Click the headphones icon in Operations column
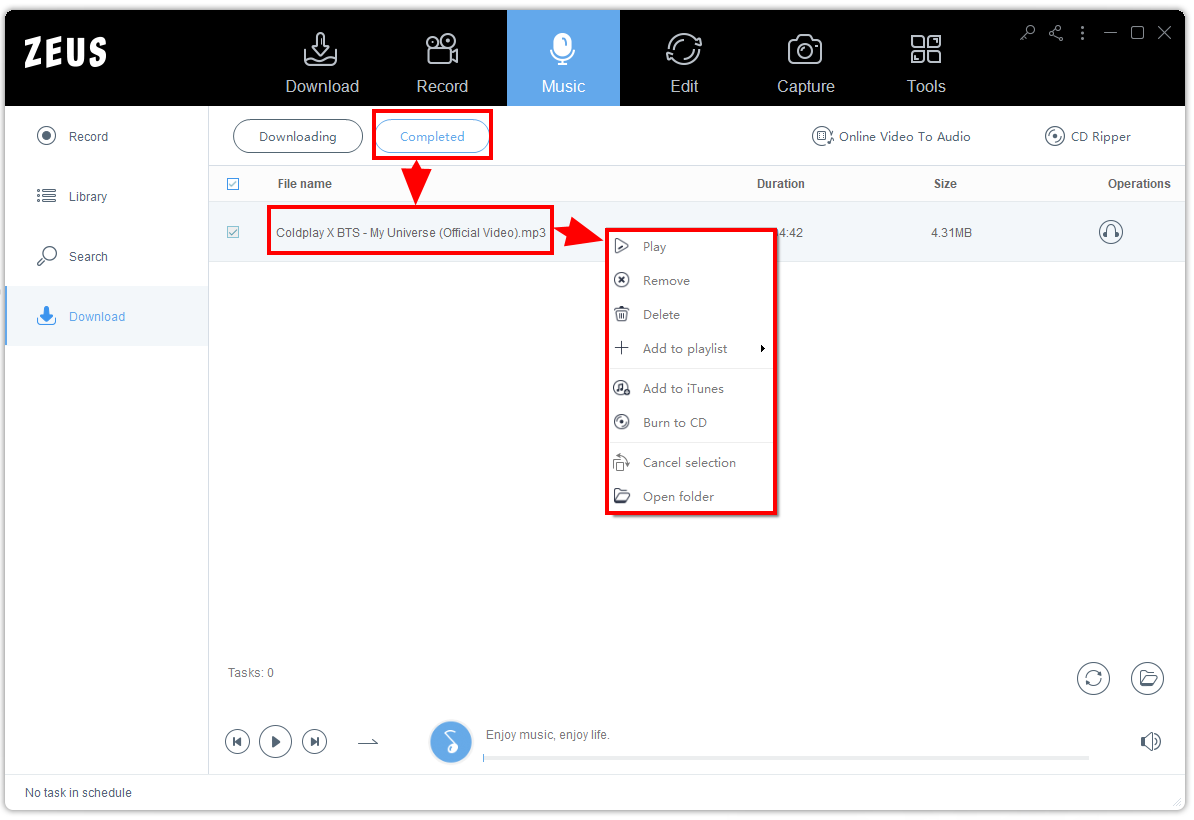This screenshot has width=1194, height=820. pyautogui.click(x=1111, y=231)
